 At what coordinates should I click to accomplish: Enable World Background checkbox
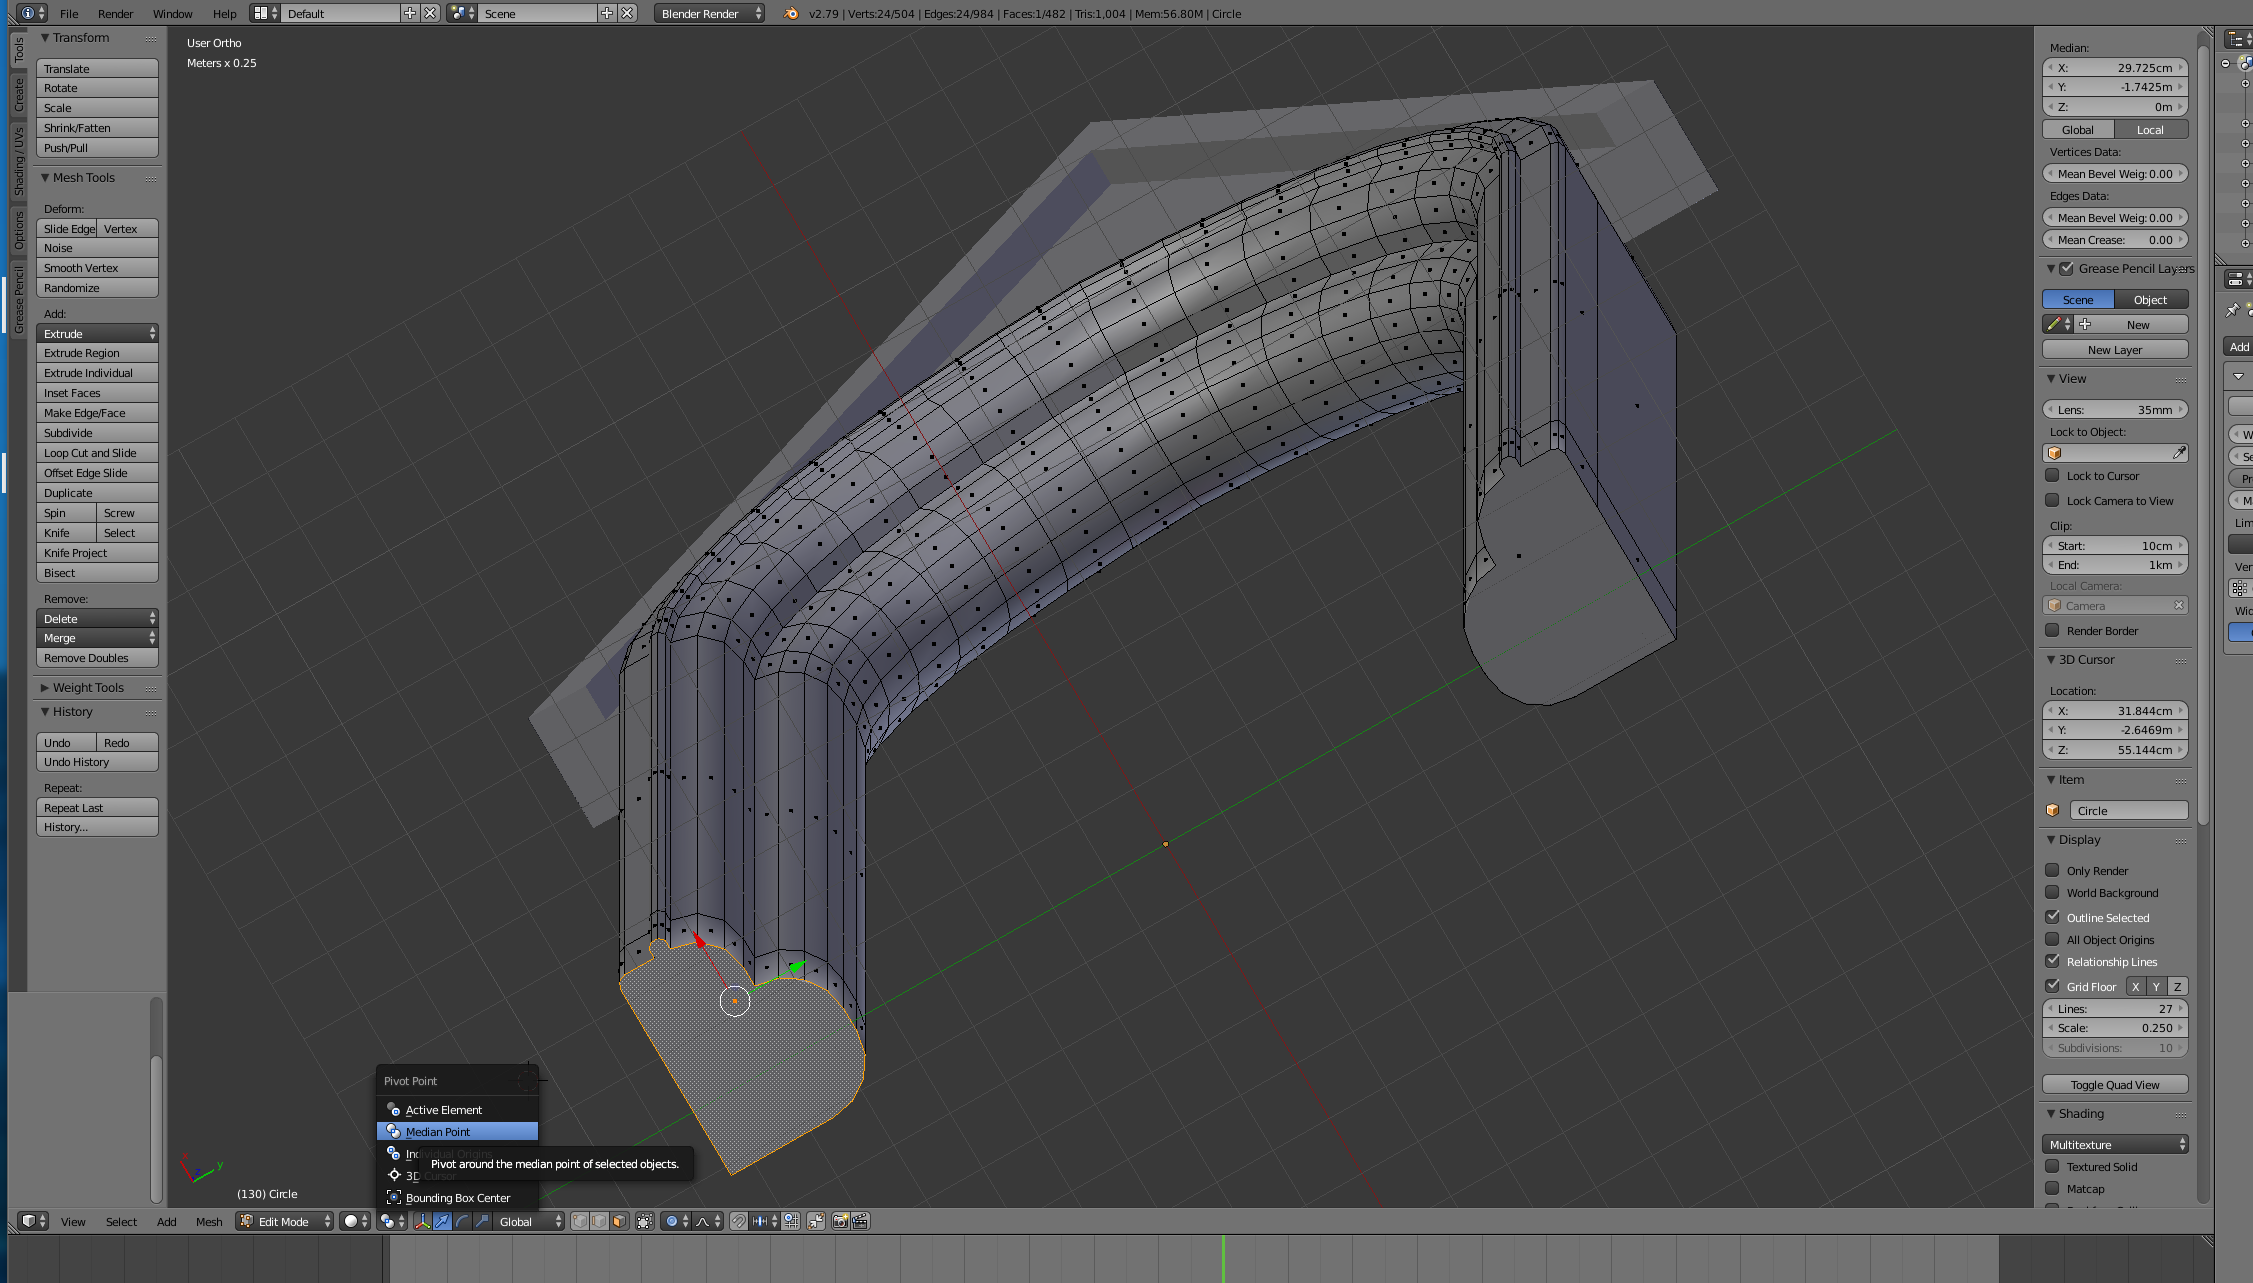click(x=2052, y=892)
